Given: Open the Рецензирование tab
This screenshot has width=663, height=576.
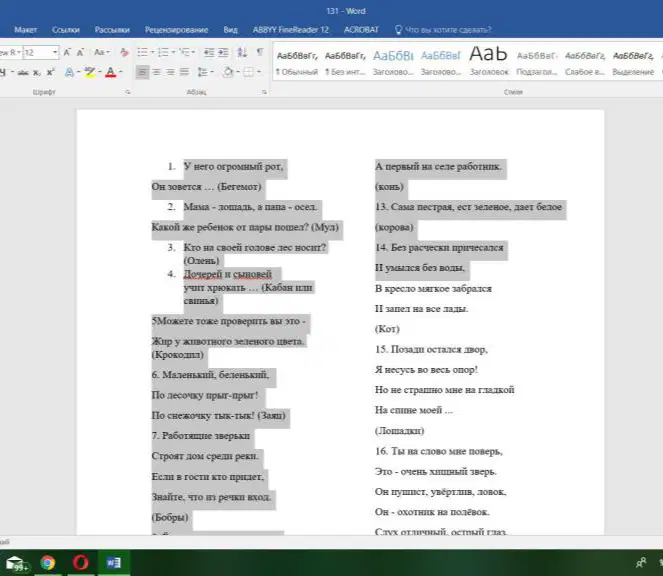Looking at the screenshot, I should pyautogui.click(x=176, y=30).
